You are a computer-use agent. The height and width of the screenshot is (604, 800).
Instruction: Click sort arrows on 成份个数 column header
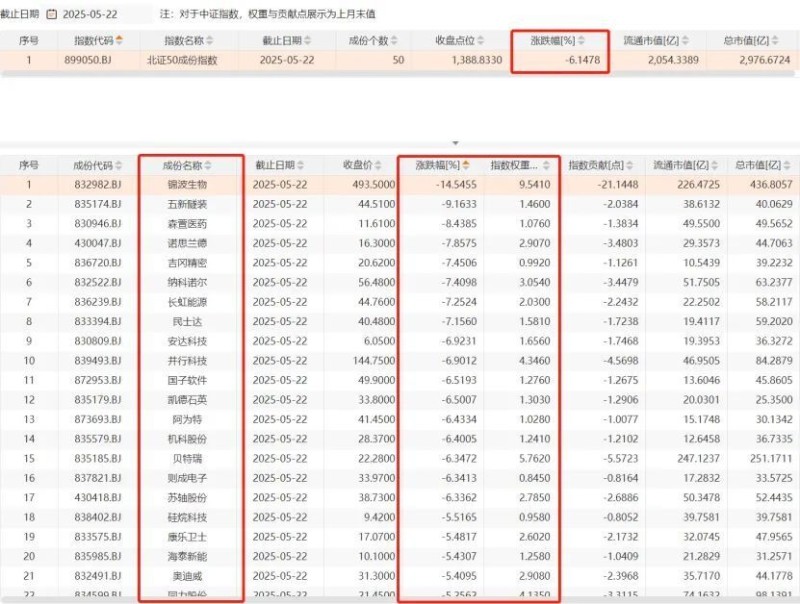(391, 40)
